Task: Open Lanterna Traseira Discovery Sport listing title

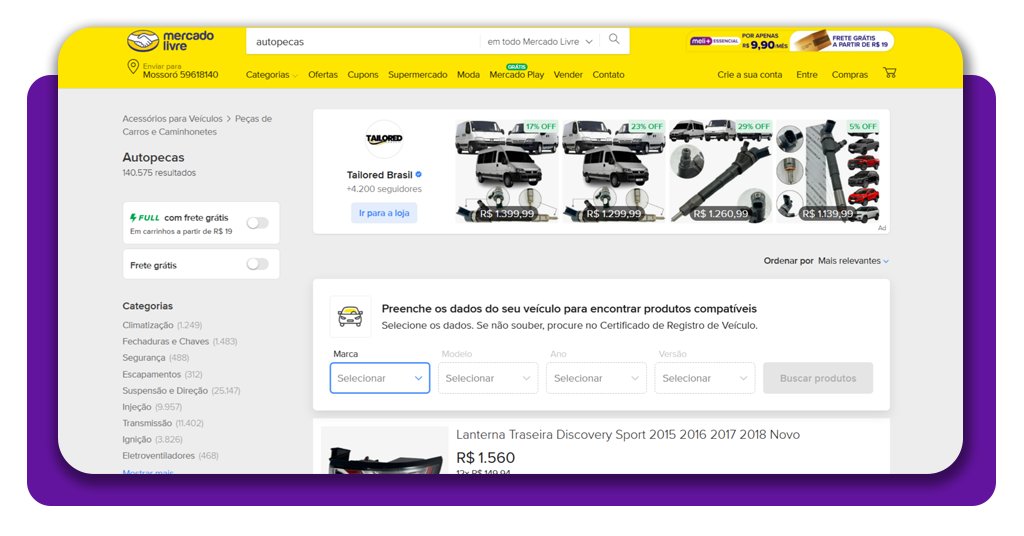Action: (628, 435)
